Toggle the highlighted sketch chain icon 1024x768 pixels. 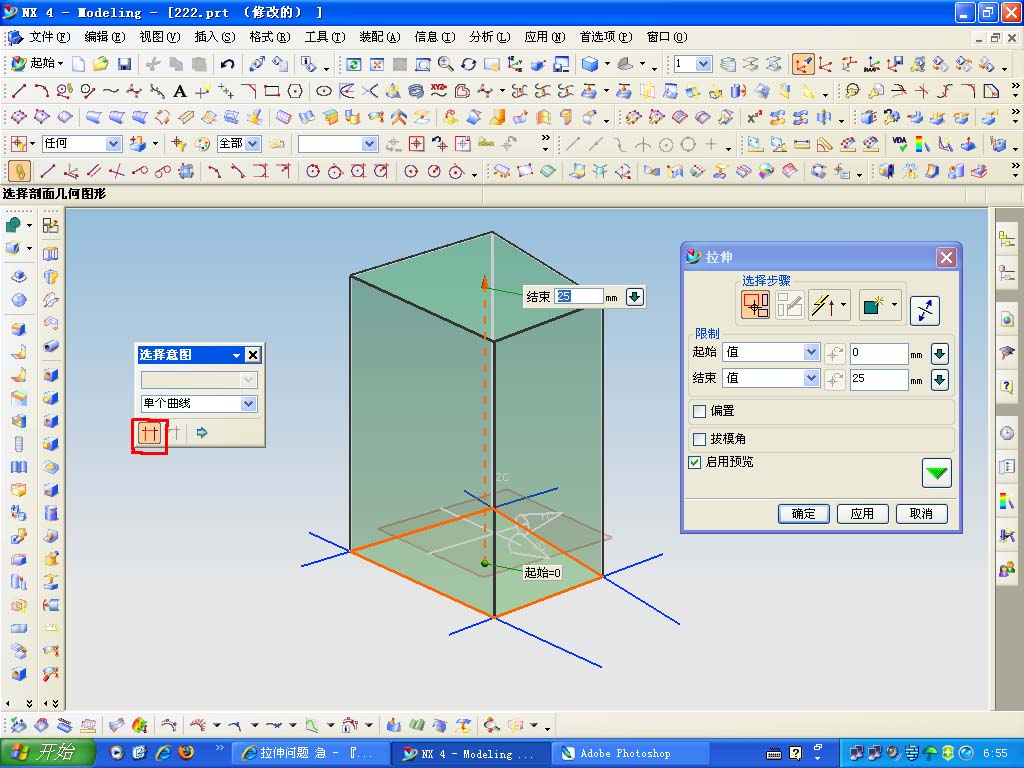20,171
